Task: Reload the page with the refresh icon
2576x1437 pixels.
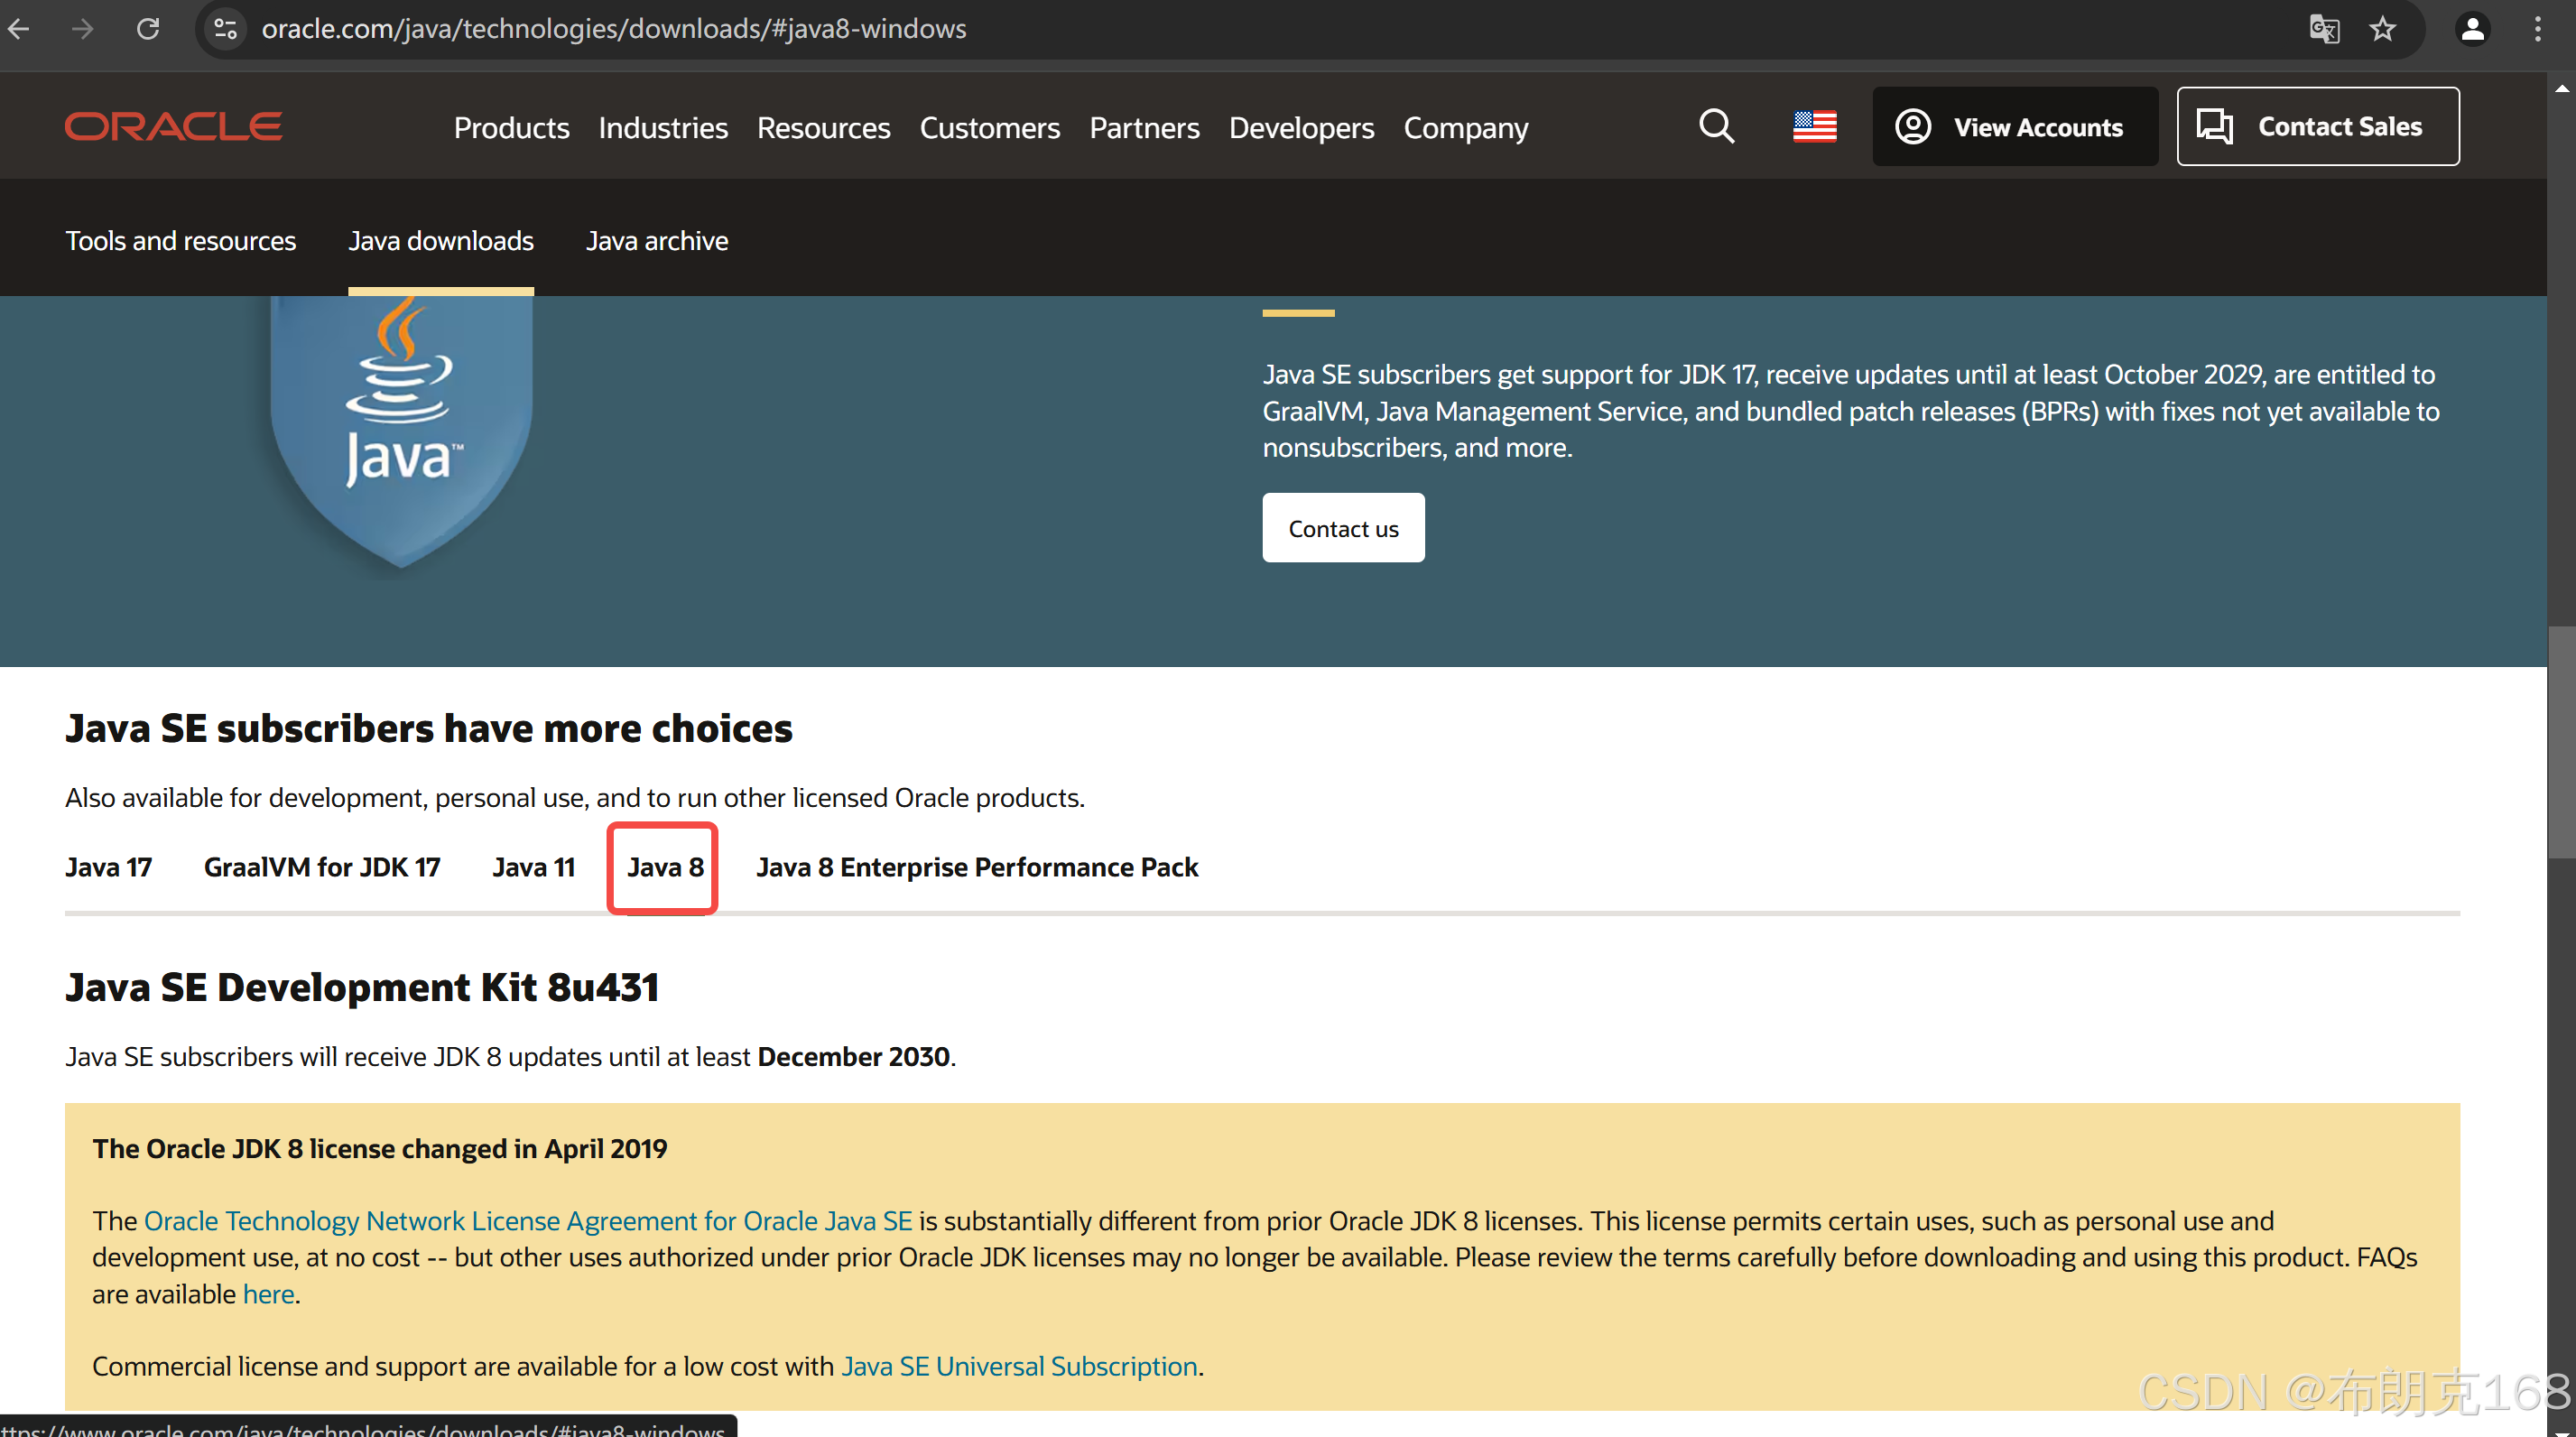Action: click(x=148, y=29)
